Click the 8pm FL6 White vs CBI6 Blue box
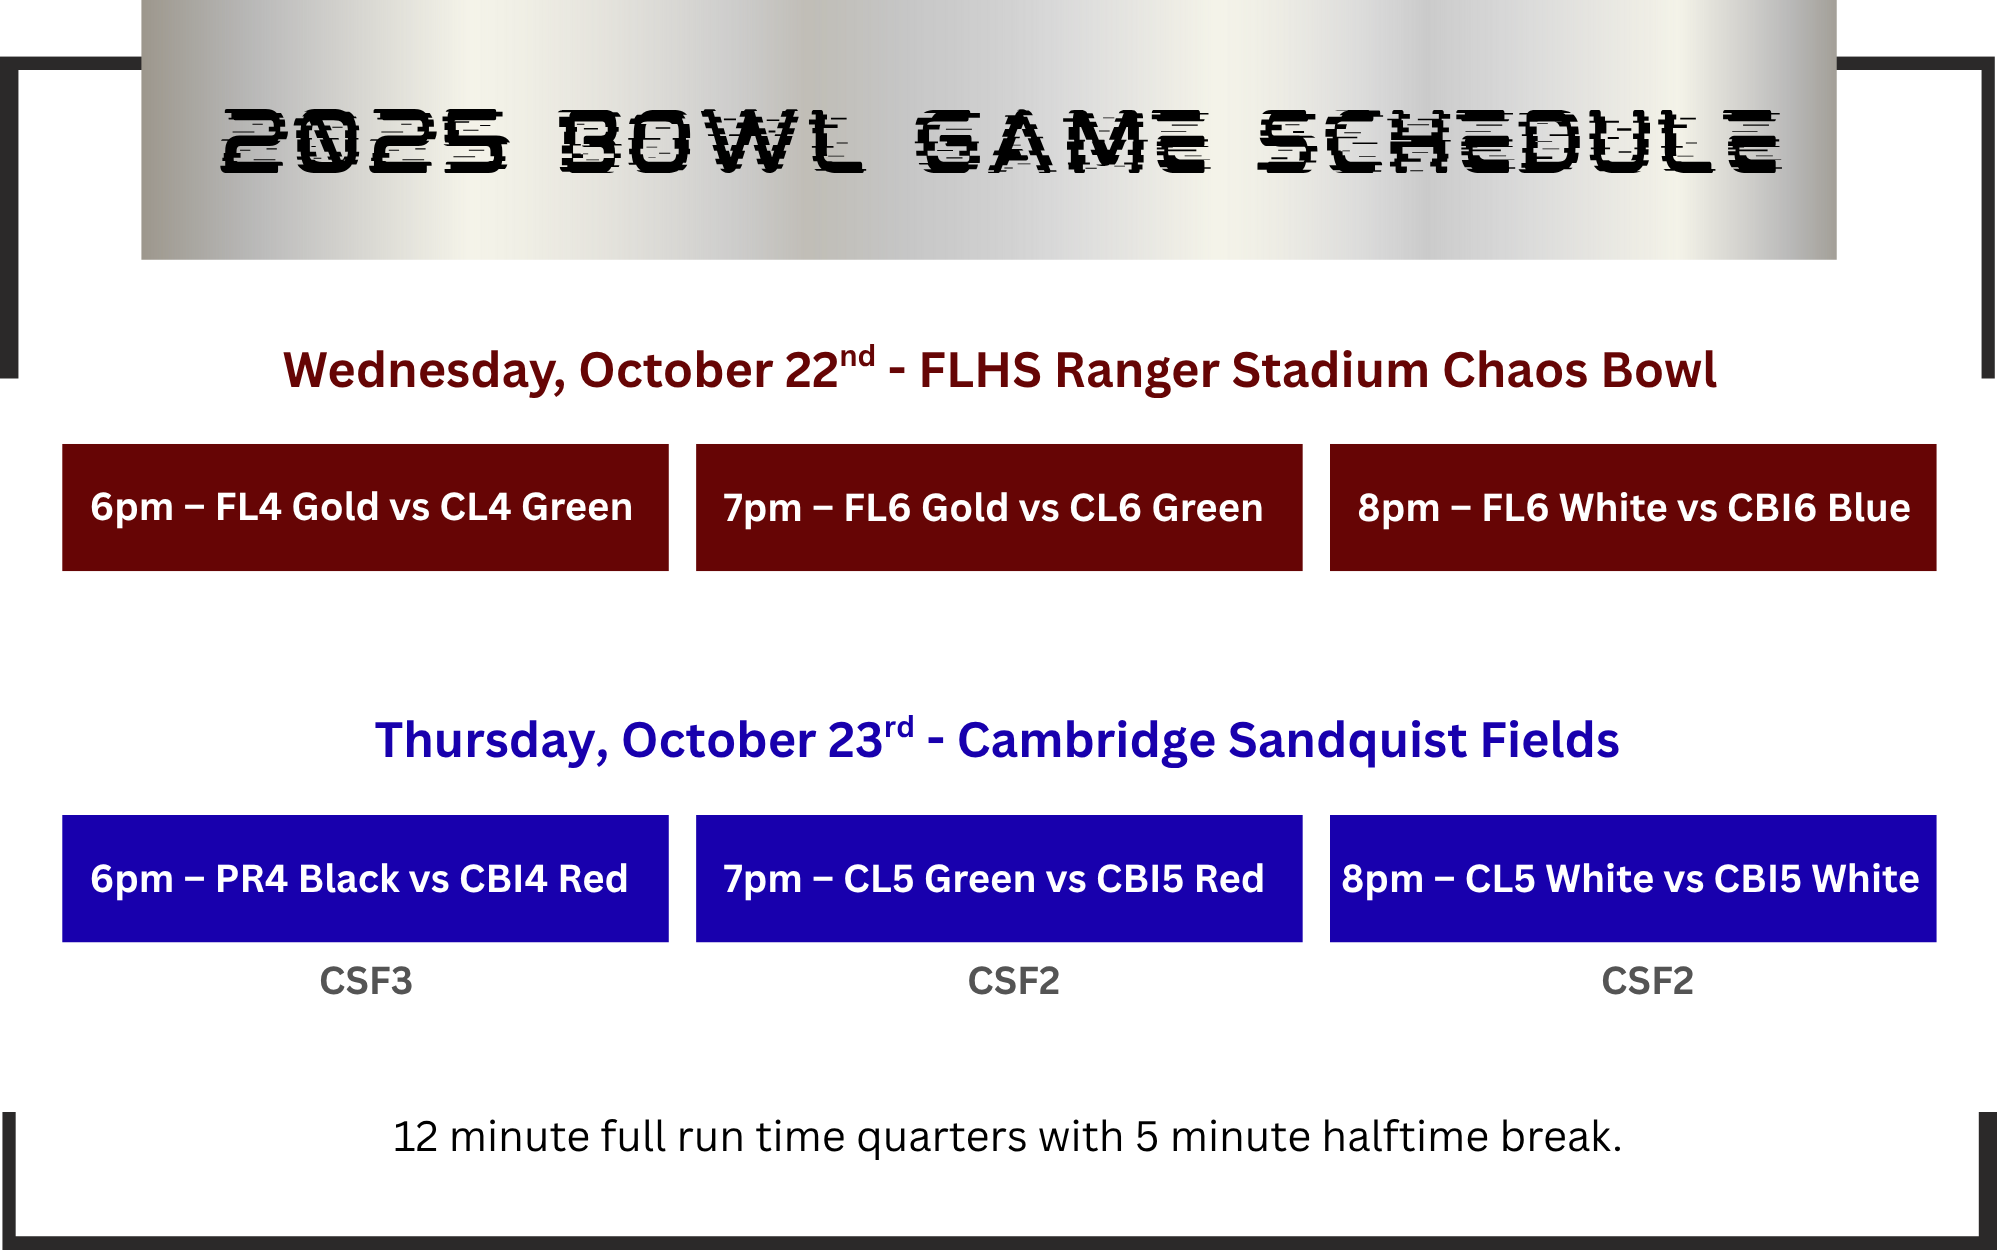Screen dimensions: 2000x1250 (1632, 507)
